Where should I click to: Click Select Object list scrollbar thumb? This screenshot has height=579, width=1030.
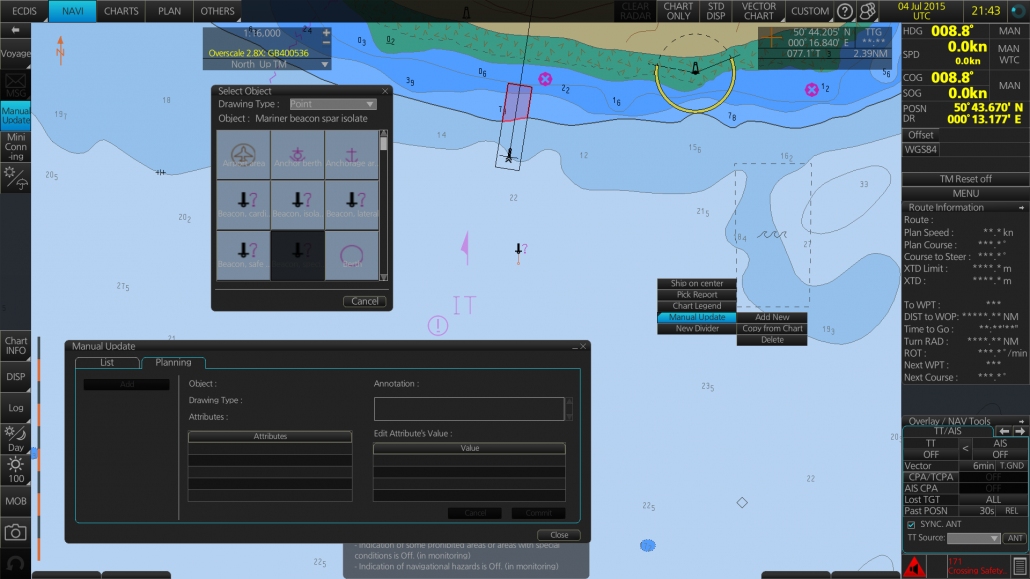[x=384, y=143]
